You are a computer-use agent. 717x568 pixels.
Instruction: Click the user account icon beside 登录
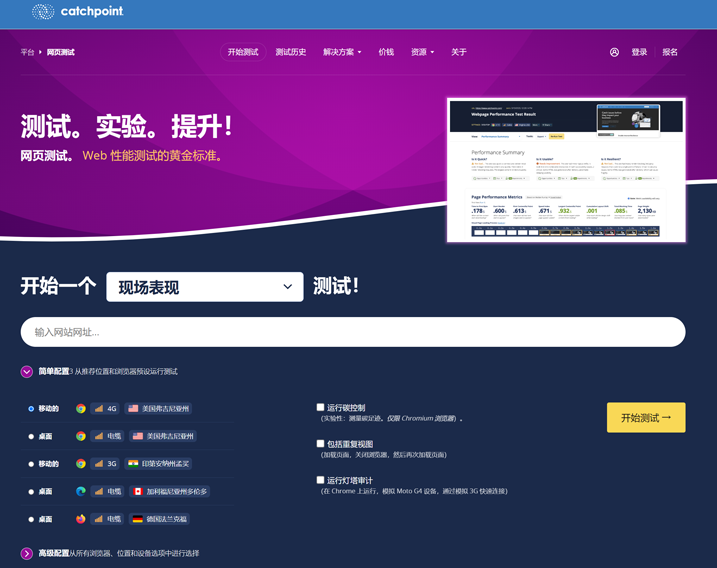pos(614,52)
